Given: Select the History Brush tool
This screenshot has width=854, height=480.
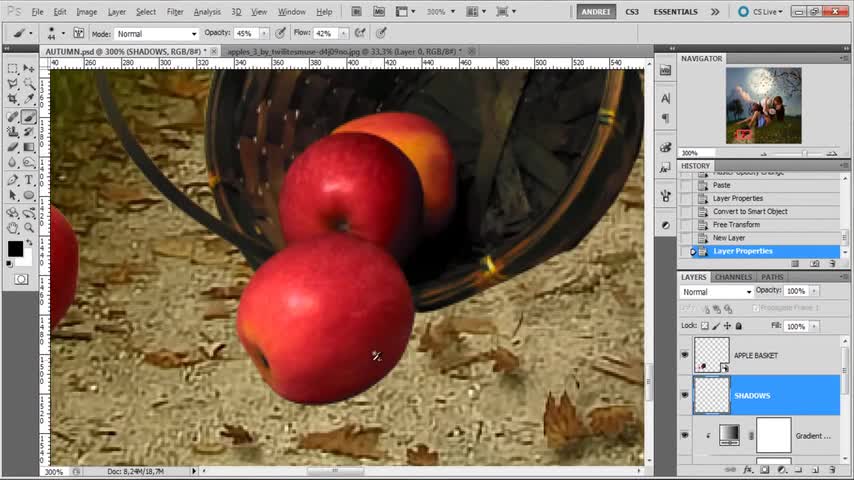Looking at the screenshot, I should [x=29, y=132].
